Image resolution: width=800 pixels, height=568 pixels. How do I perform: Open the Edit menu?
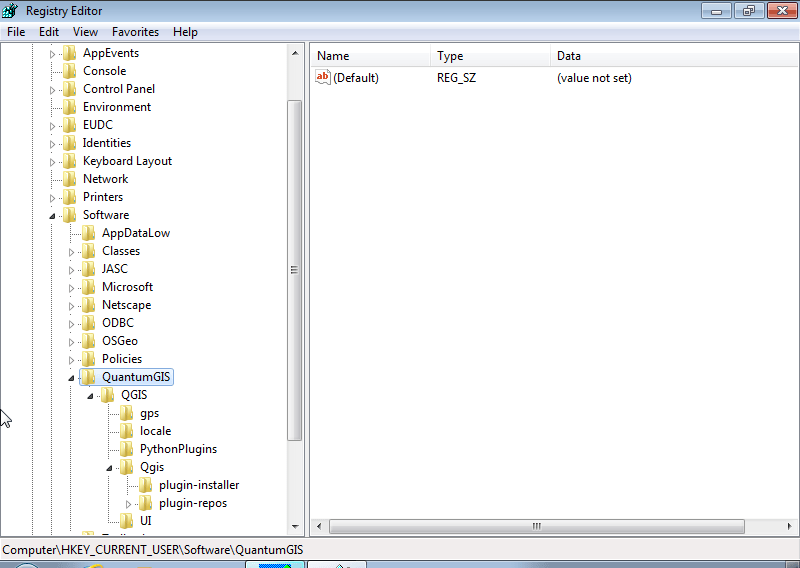tap(48, 32)
